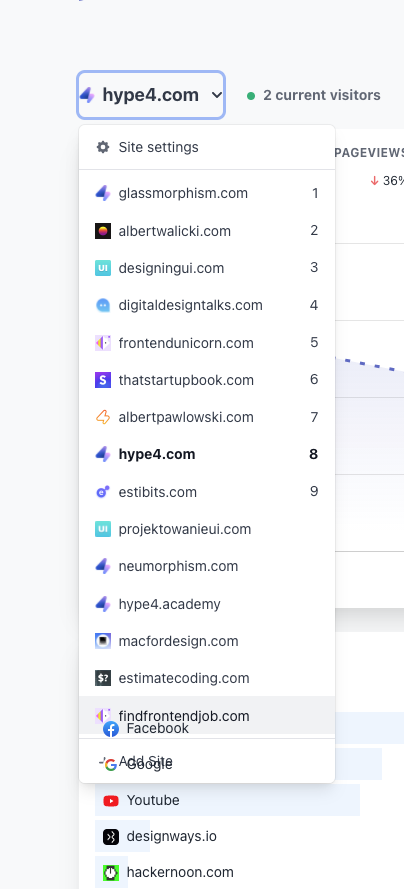Select macfordesign.com from the dropdown
Viewport: 404px width, 889px height.
pos(207,641)
